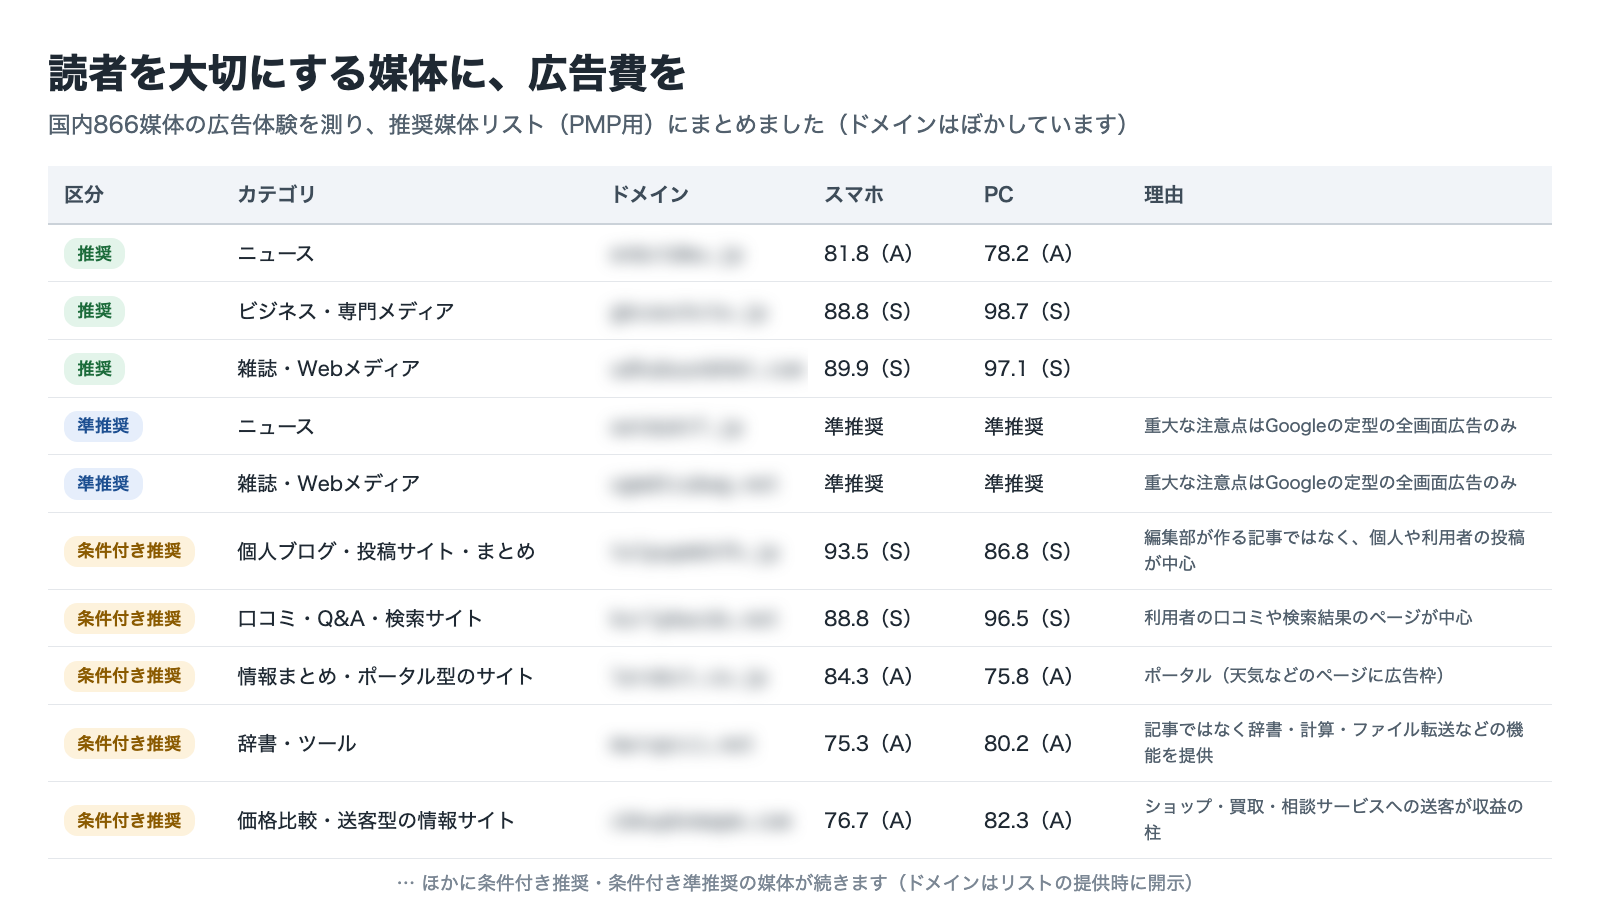Screen dimensions: 1600x900
Task: Select the 97.1 (S) PC score
Action: click(x=1028, y=369)
